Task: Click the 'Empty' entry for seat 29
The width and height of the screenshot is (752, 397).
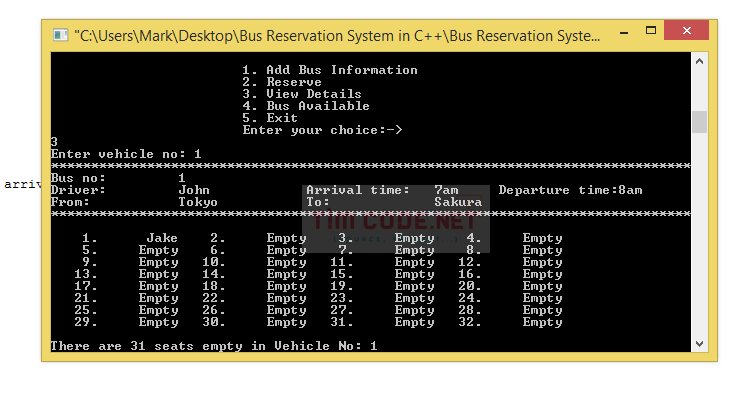Action: [158, 322]
